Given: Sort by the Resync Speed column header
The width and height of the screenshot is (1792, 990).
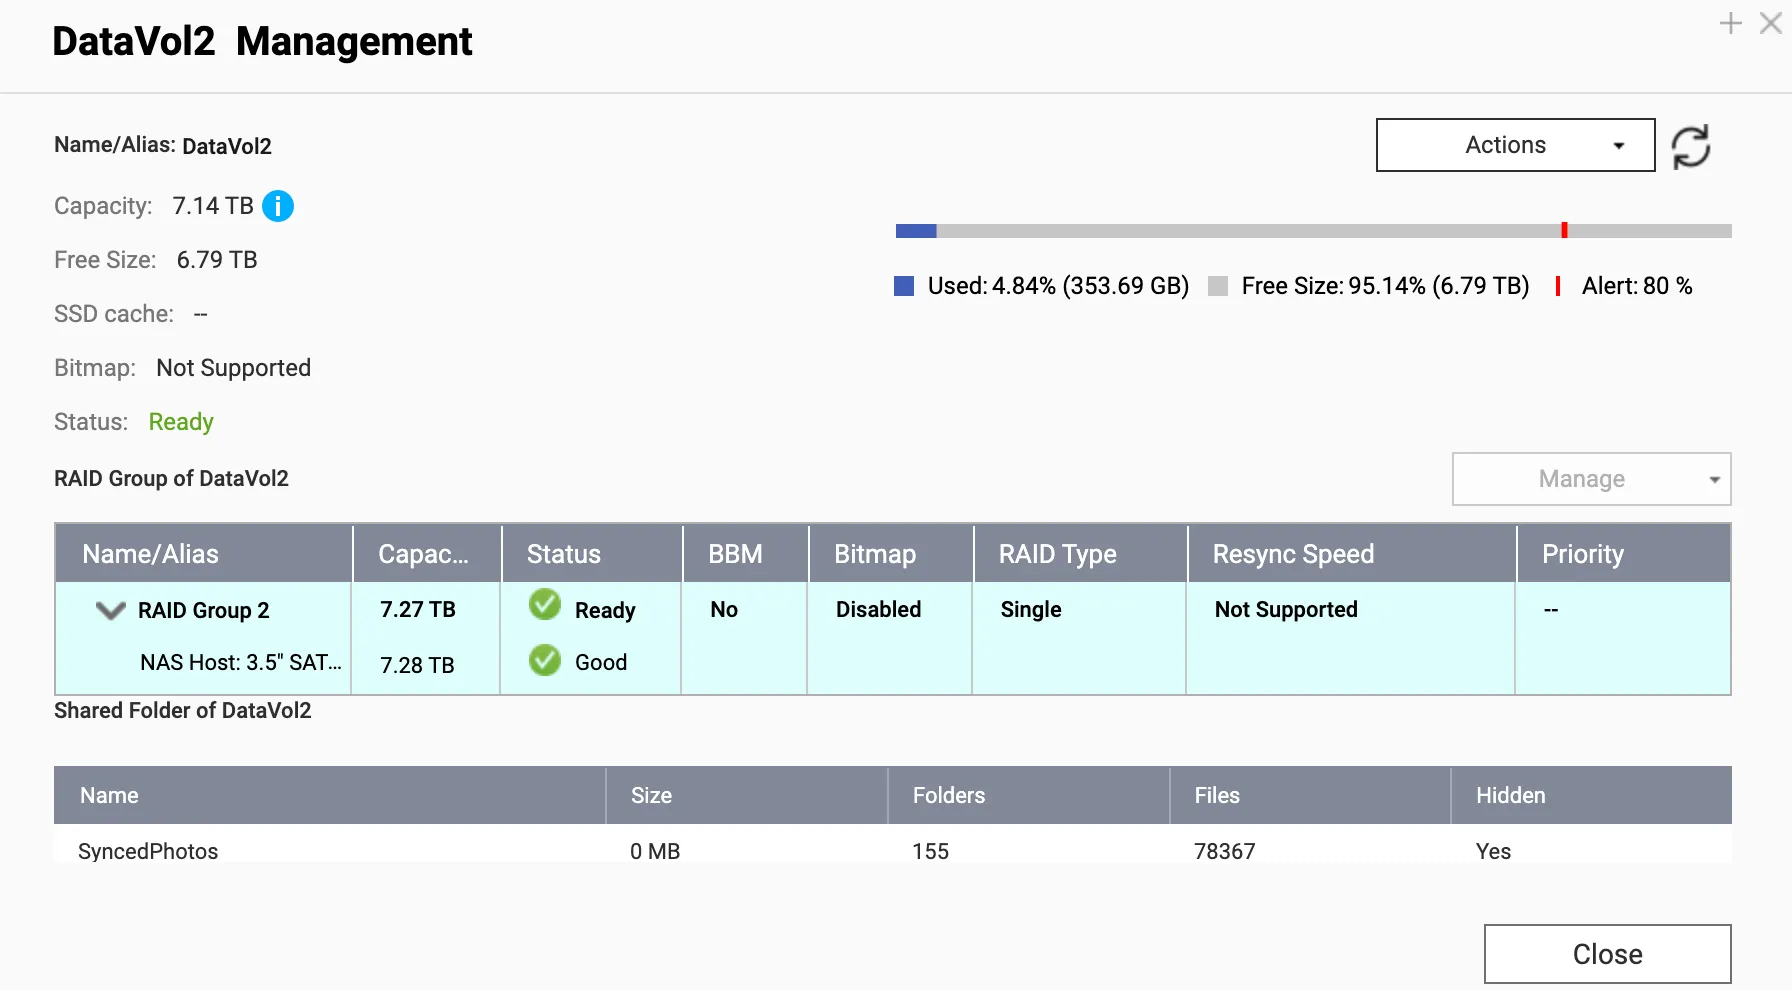Looking at the screenshot, I should [1293, 554].
